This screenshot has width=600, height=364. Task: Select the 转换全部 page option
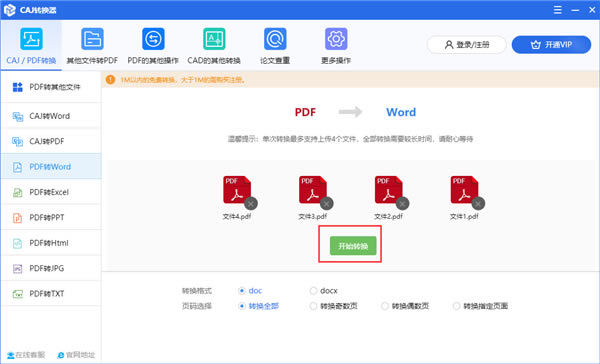tap(241, 306)
